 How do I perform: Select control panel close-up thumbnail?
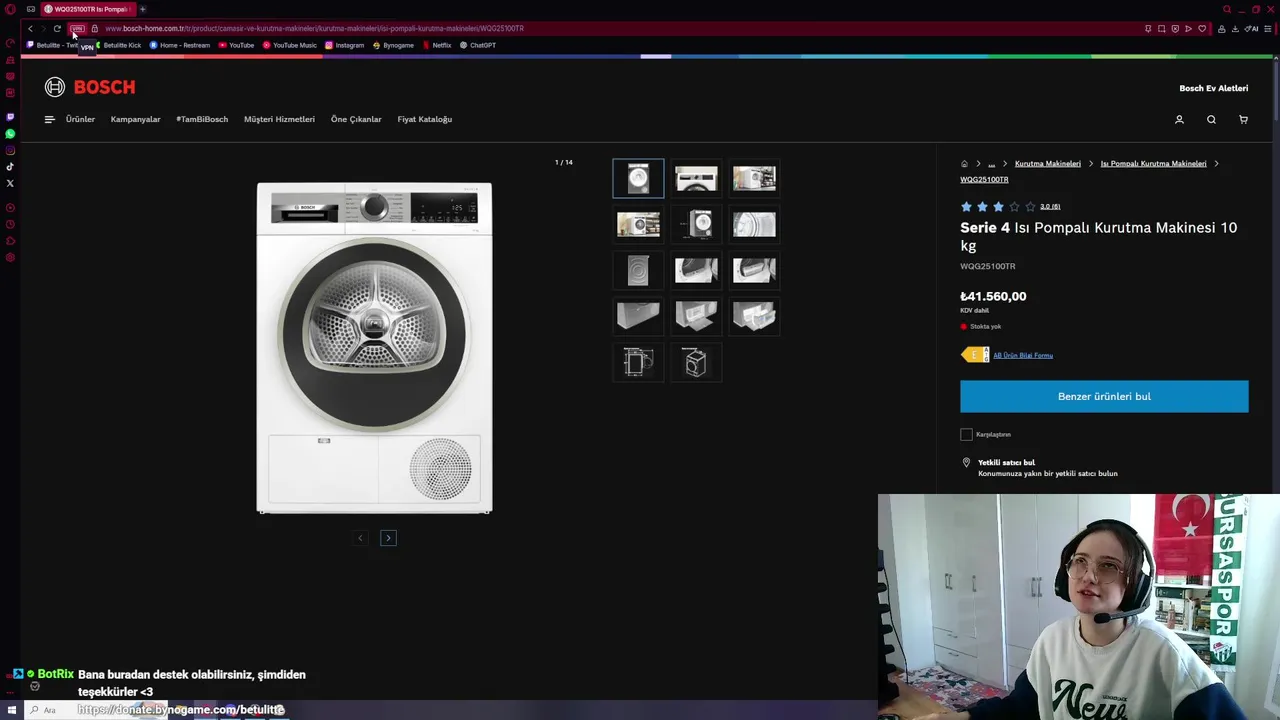point(696,178)
